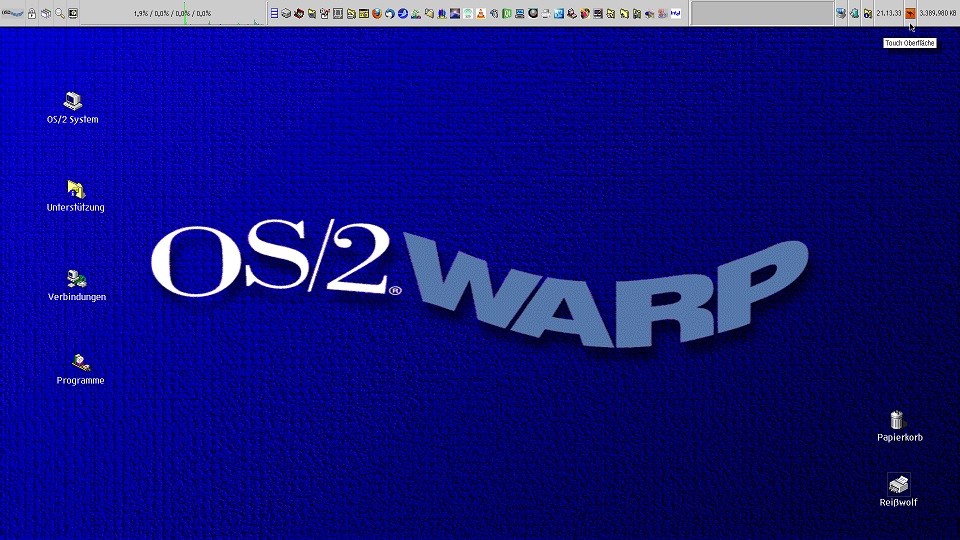This screenshot has height=540, width=960.
Task: Launch Thunderbird from the toolbar
Action: 389,13
